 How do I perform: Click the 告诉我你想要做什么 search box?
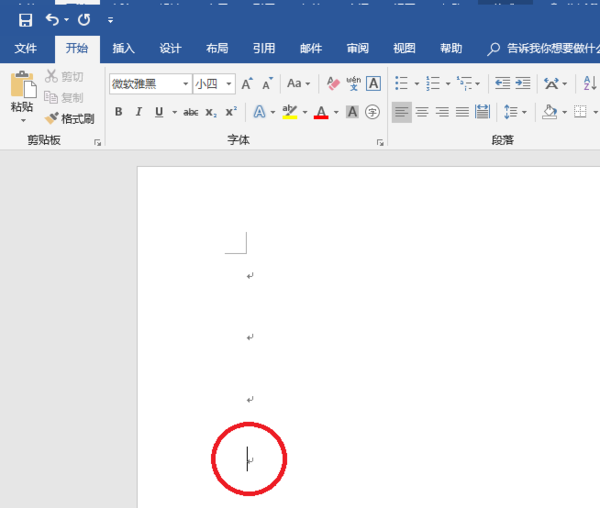pos(543,48)
